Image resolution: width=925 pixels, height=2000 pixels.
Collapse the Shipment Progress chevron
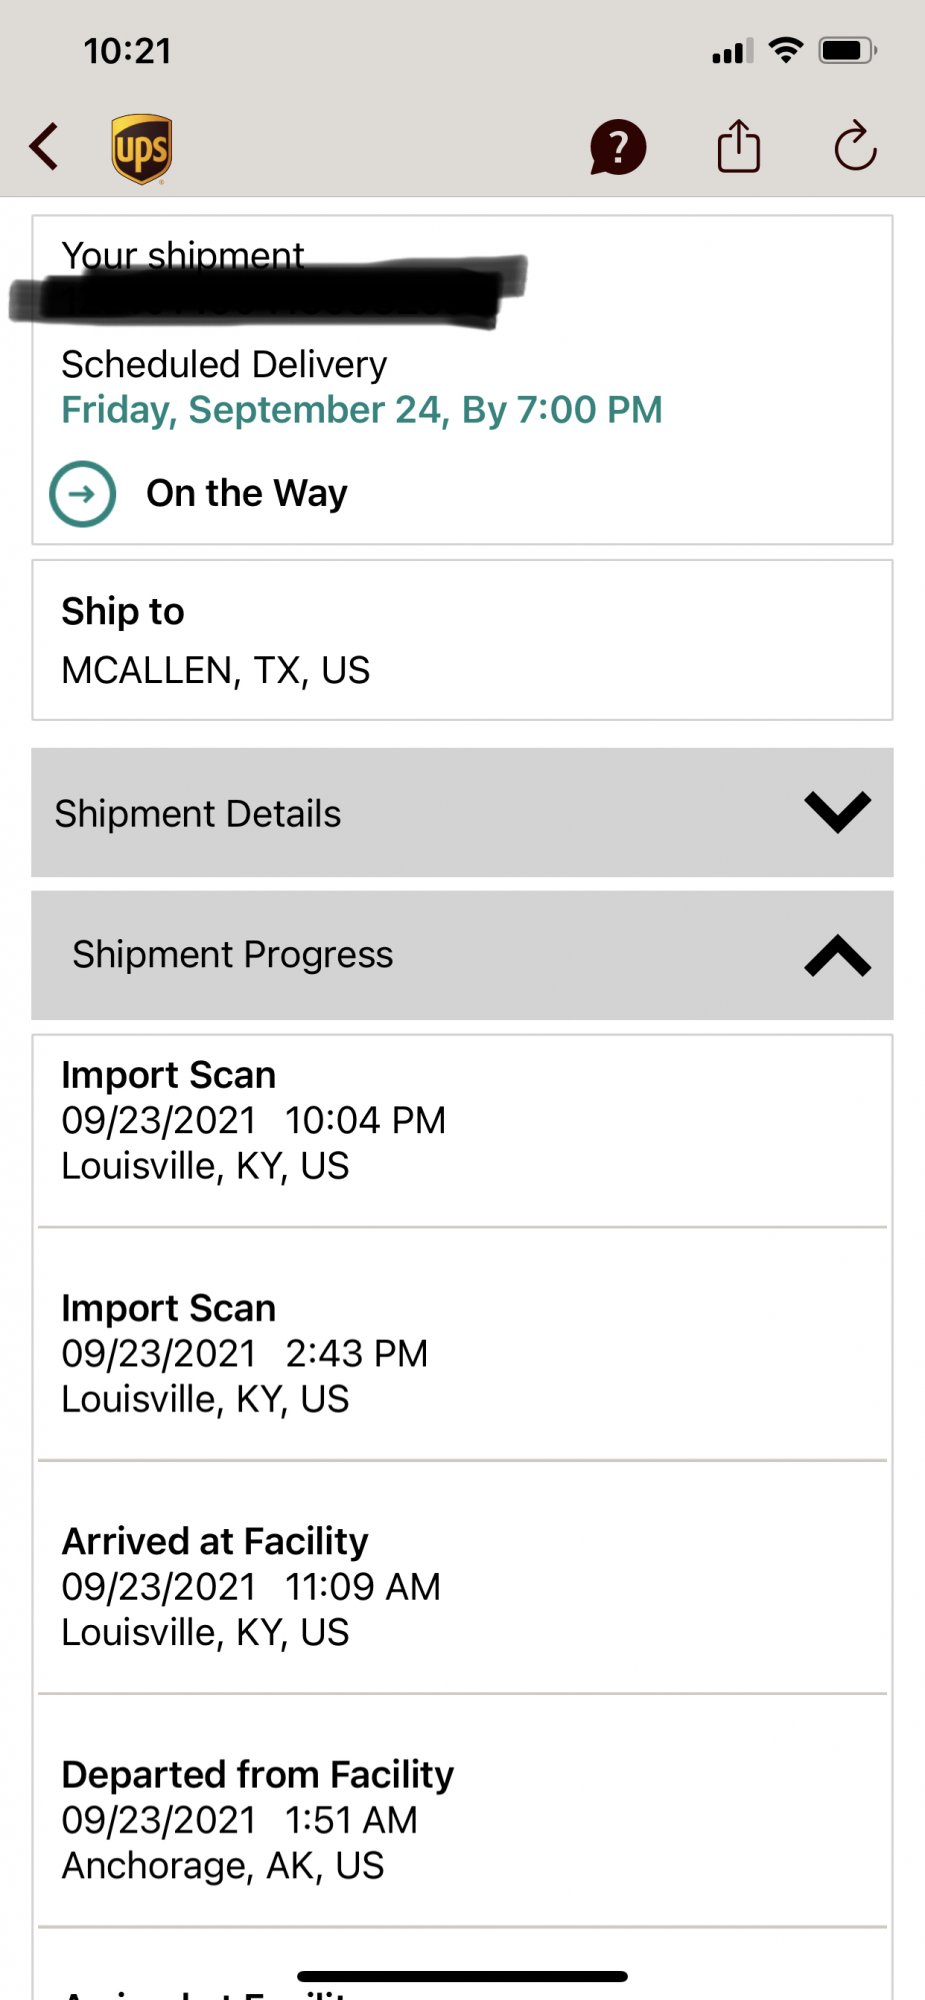click(x=837, y=956)
